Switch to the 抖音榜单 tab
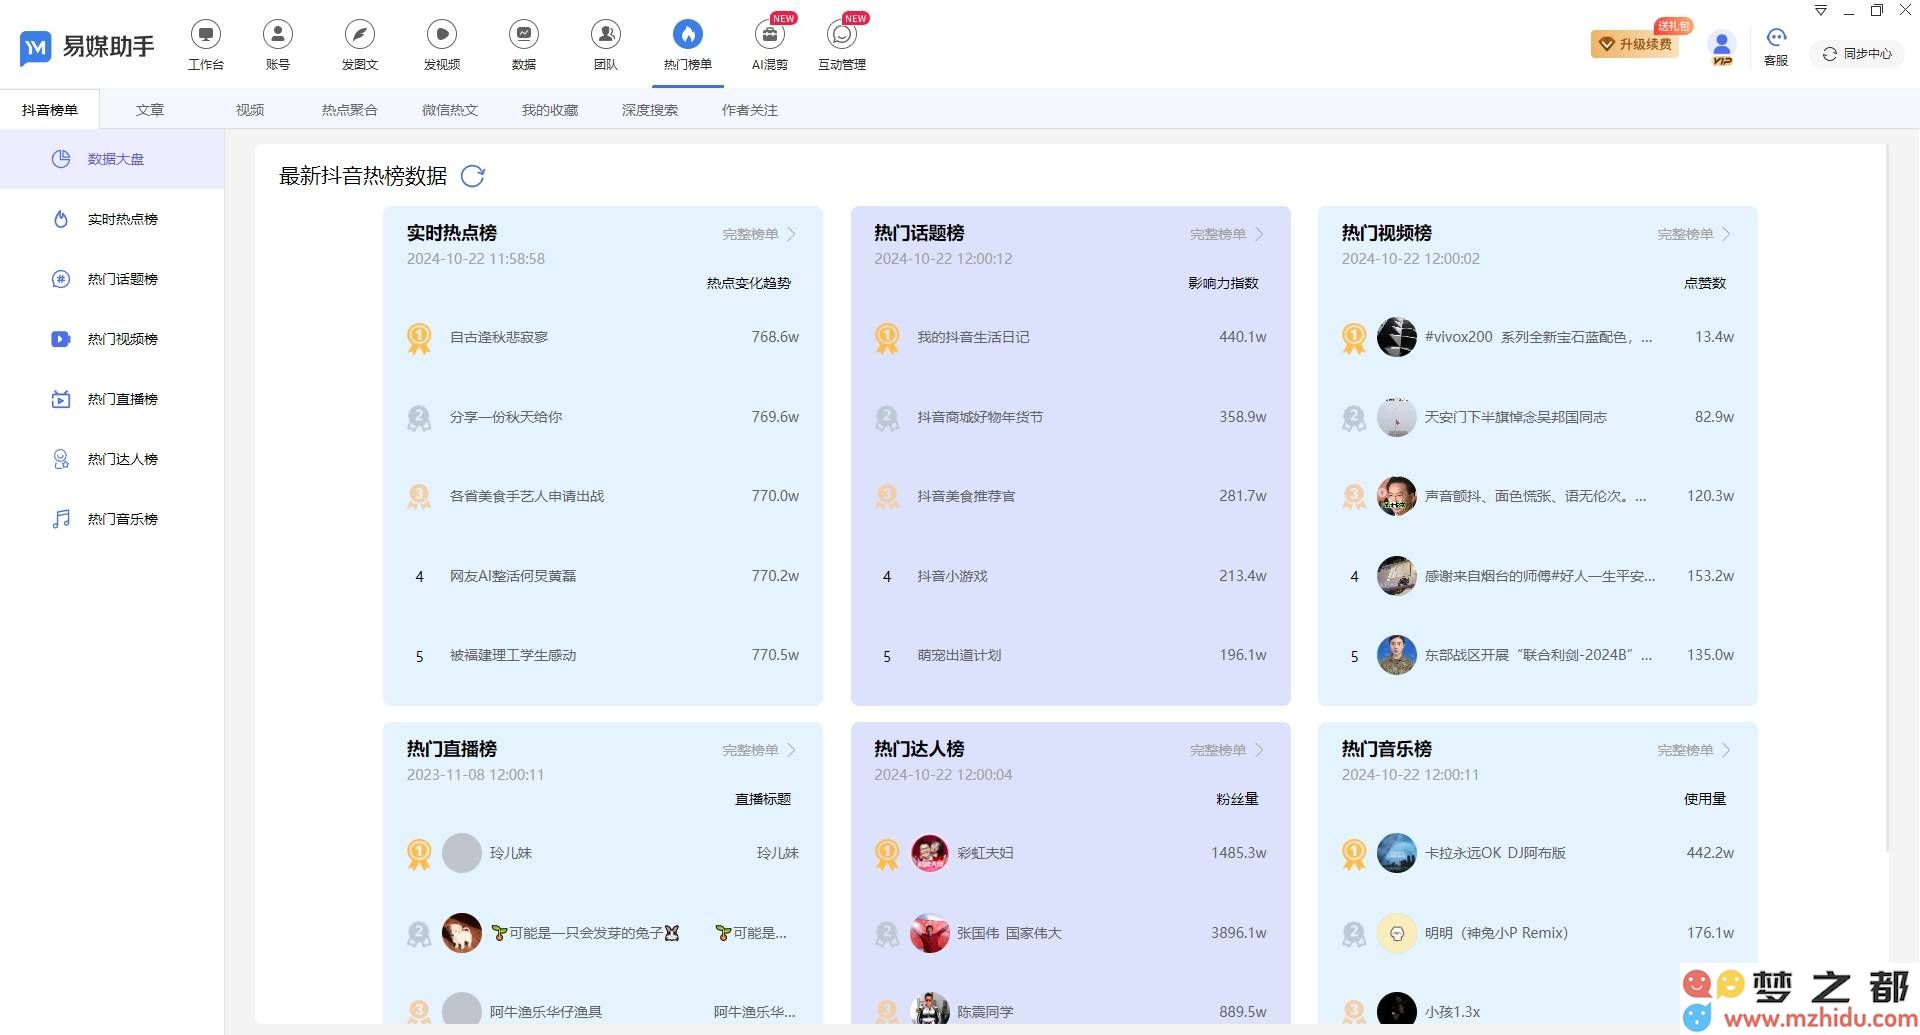The height and width of the screenshot is (1035, 1920). click(50, 110)
